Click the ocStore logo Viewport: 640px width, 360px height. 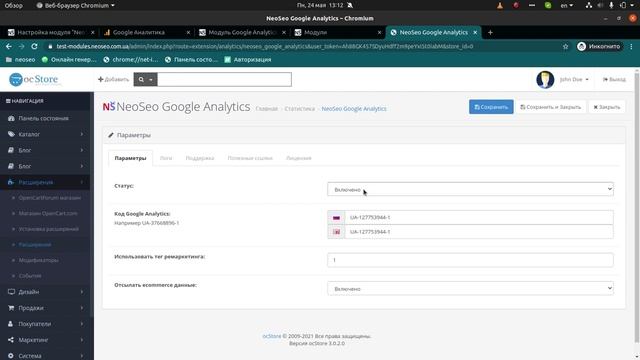point(34,79)
